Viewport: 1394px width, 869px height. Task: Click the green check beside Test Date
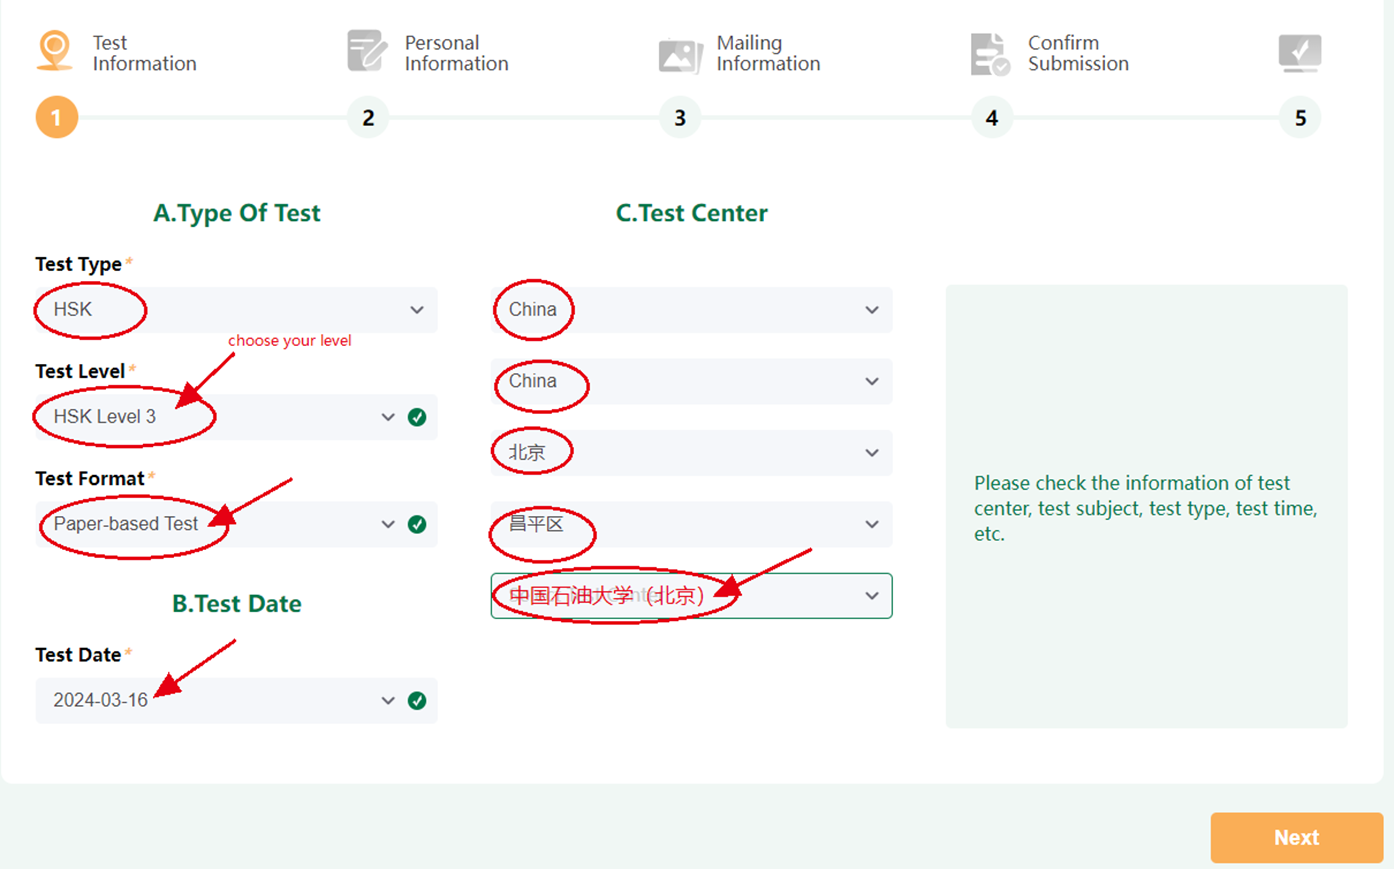click(x=417, y=701)
